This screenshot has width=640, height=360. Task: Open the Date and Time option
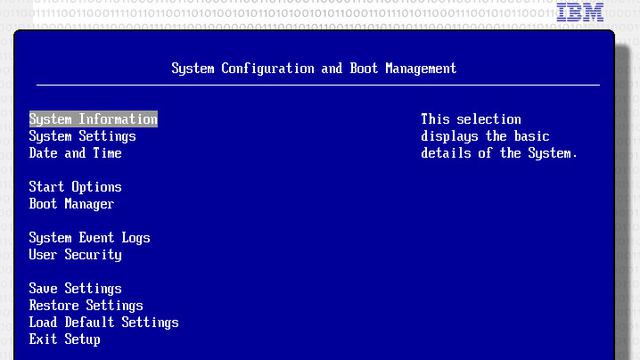[x=76, y=153]
